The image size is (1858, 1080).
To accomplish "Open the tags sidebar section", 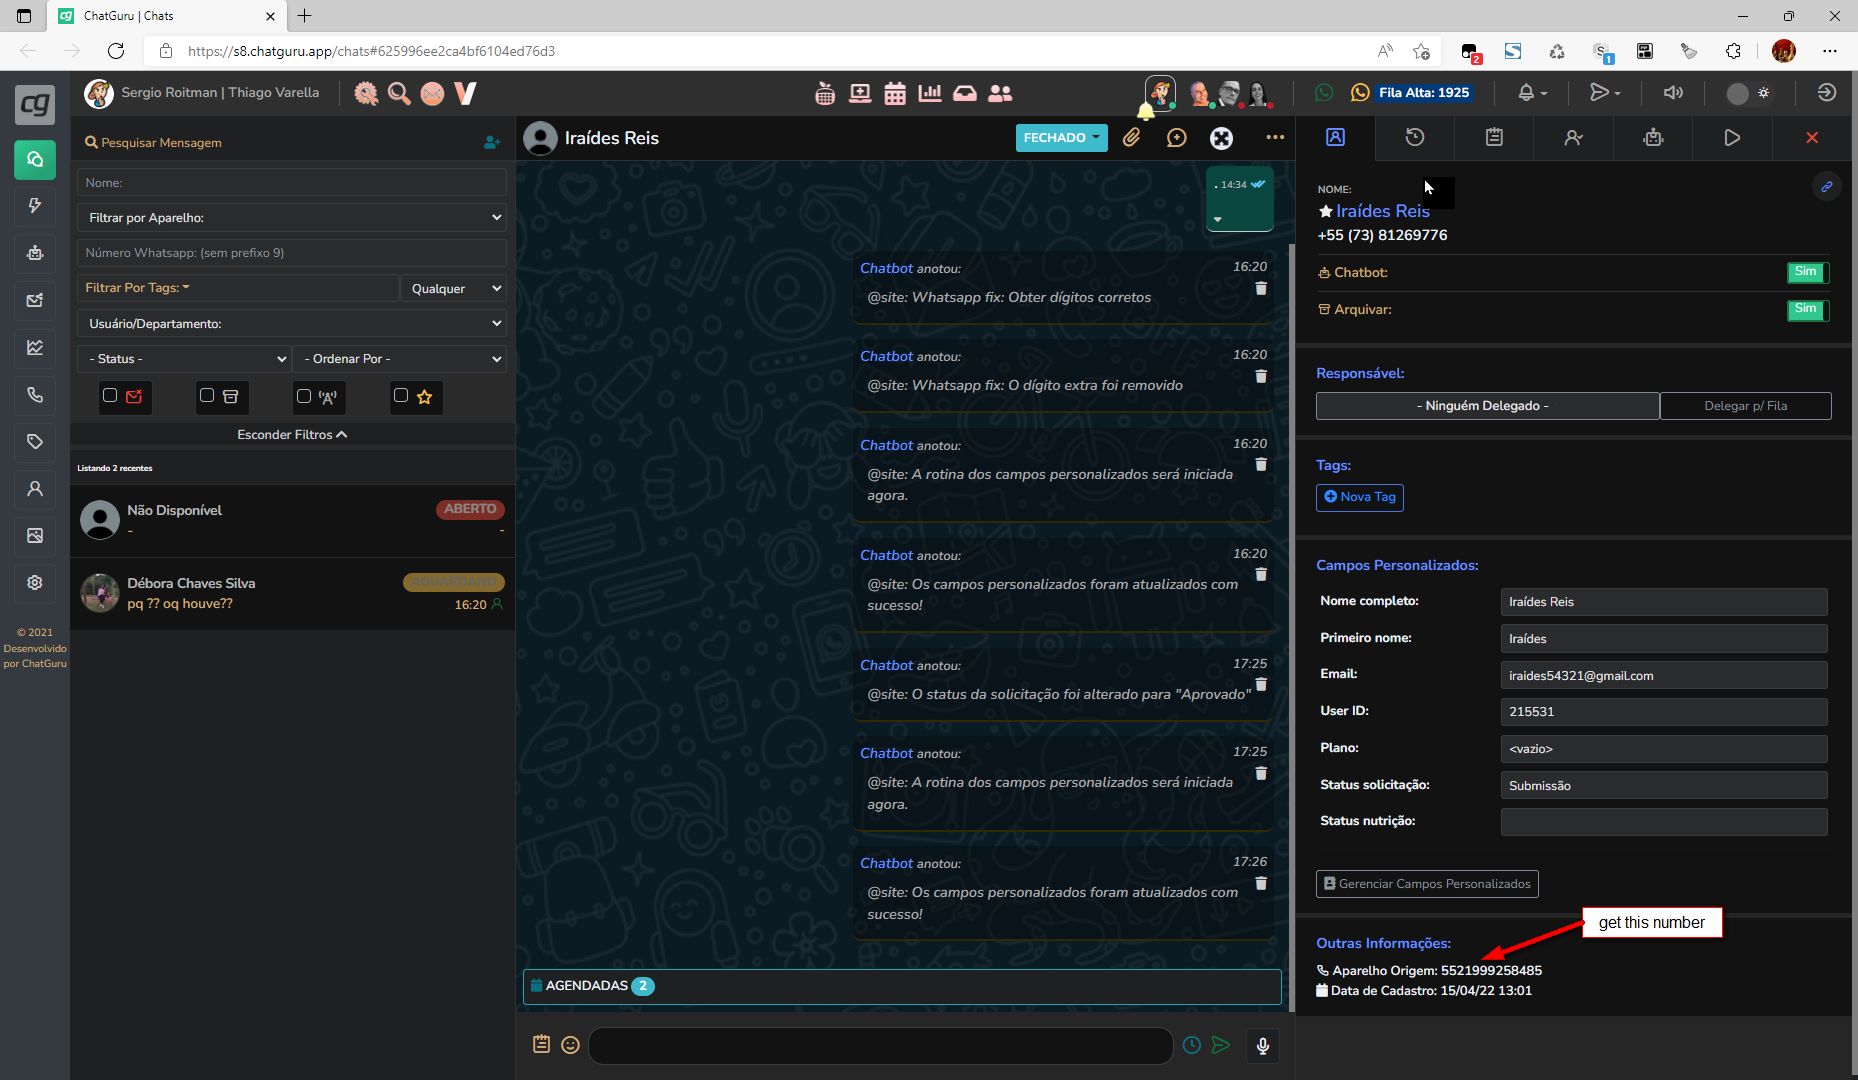I will click(x=35, y=442).
